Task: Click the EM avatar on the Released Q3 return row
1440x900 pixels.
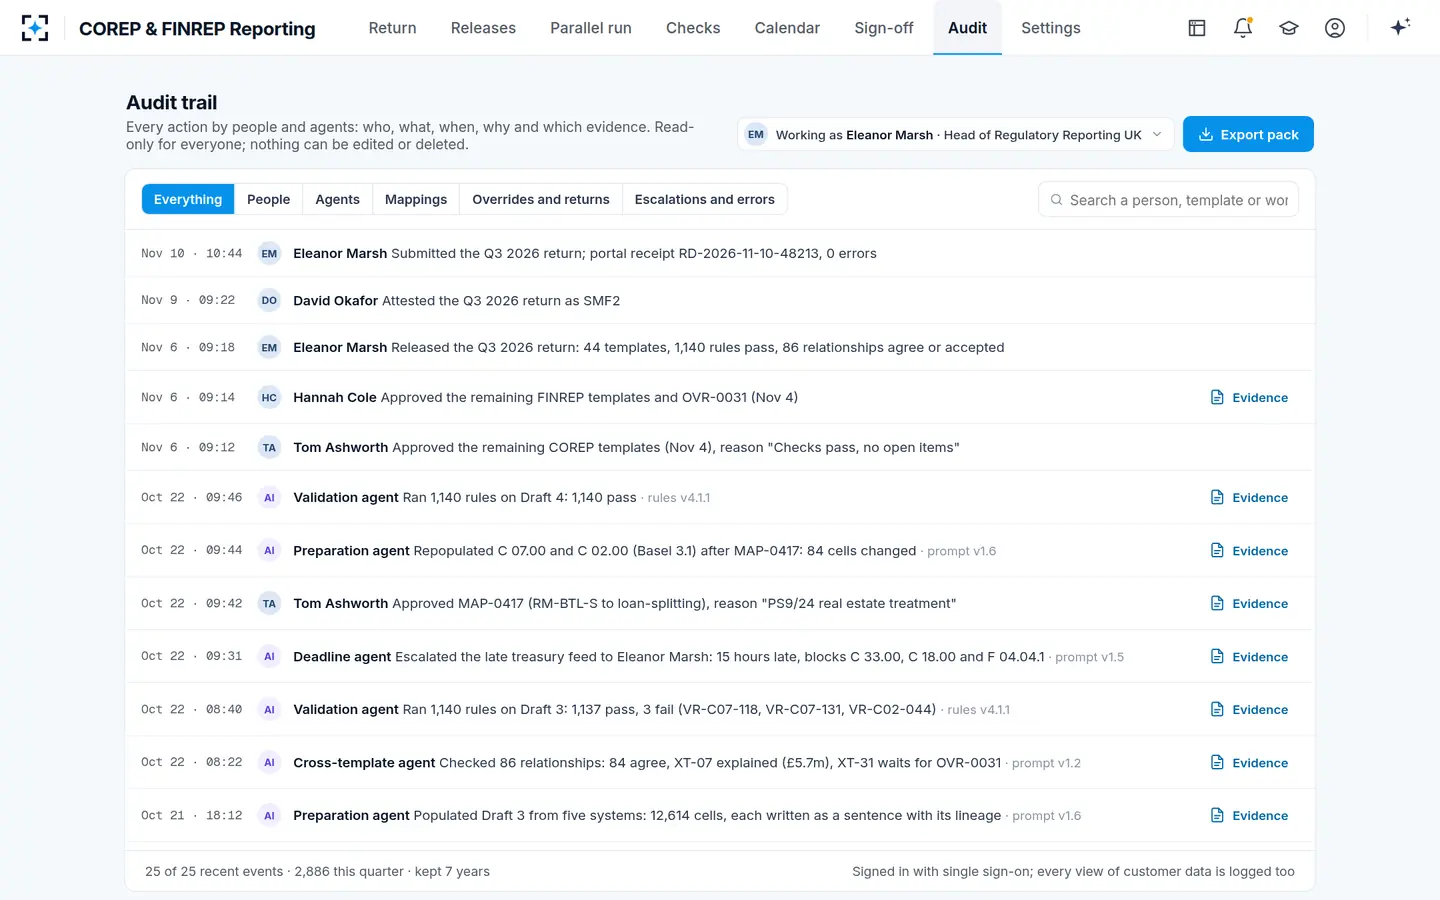Action: pyautogui.click(x=269, y=348)
